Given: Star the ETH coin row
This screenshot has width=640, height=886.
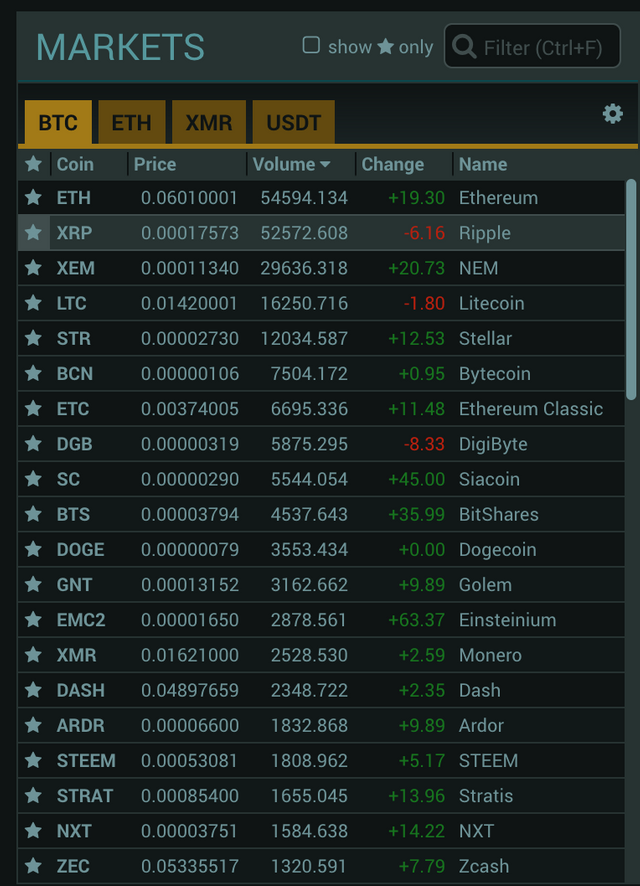Looking at the screenshot, I should (x=33, y=197).
